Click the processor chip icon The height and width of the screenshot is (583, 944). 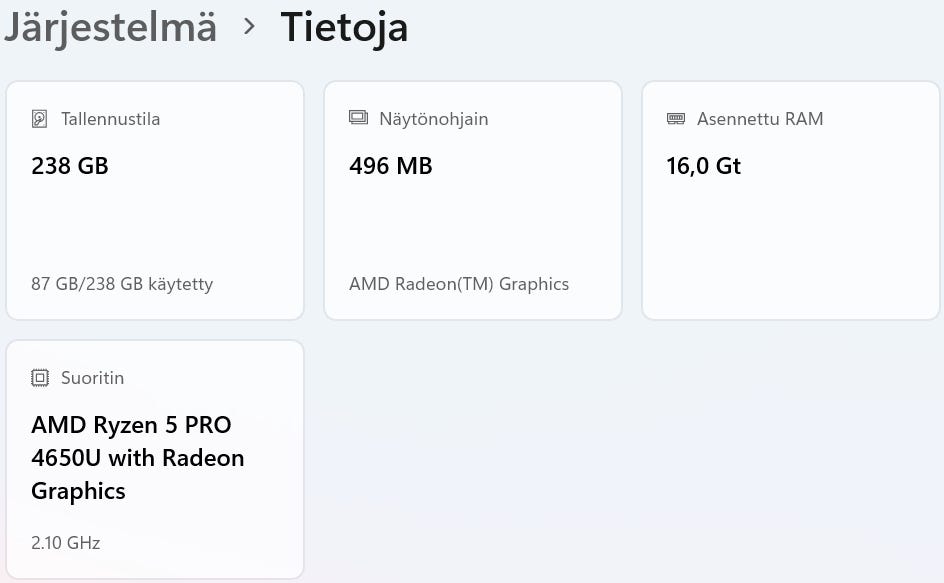(x=40, y=378)
